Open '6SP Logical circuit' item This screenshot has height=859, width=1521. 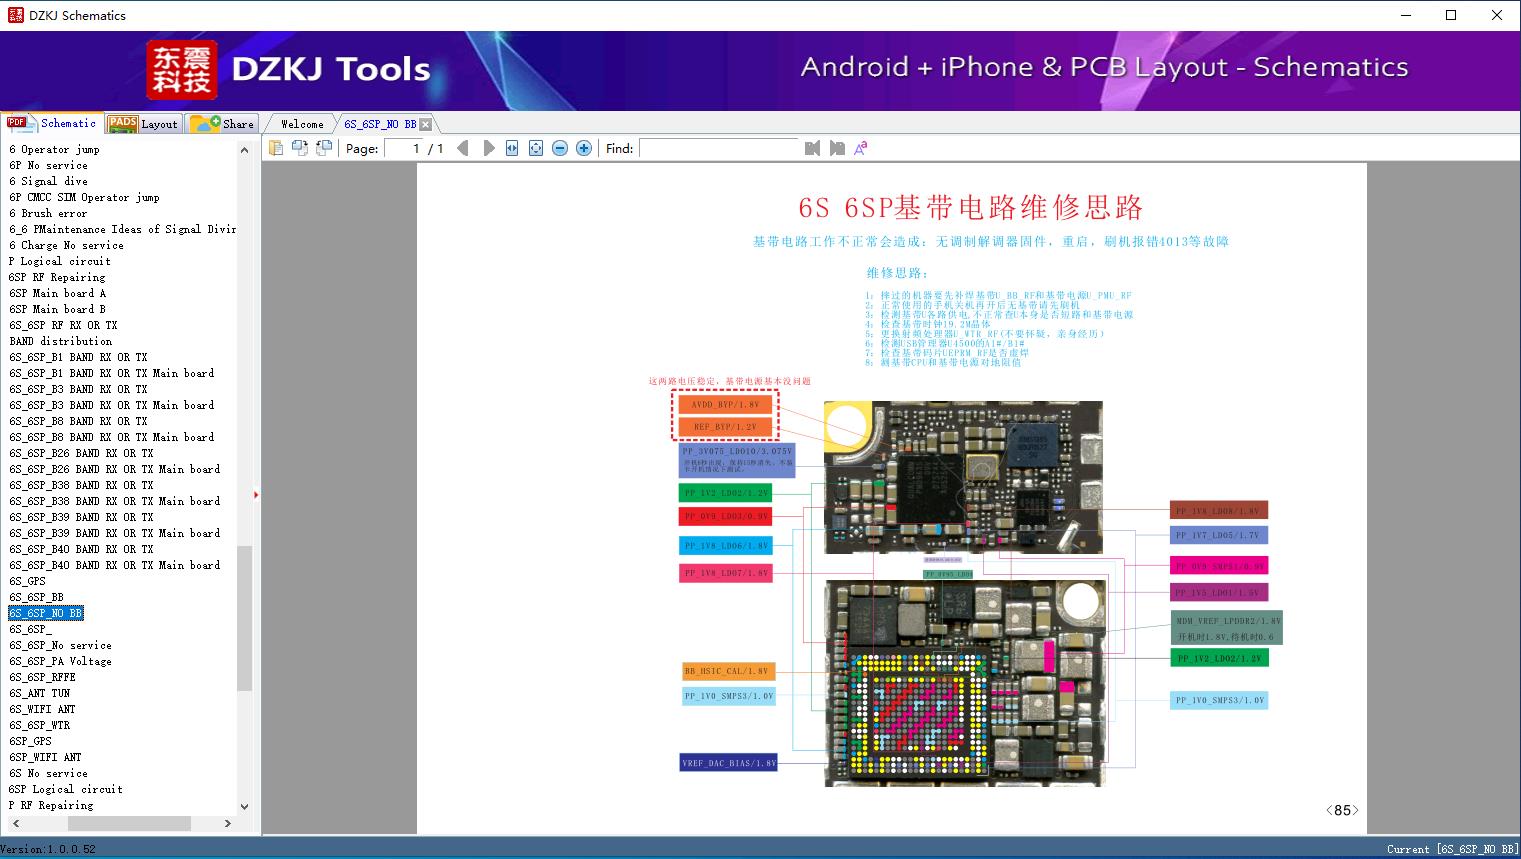tap(66, 789)
